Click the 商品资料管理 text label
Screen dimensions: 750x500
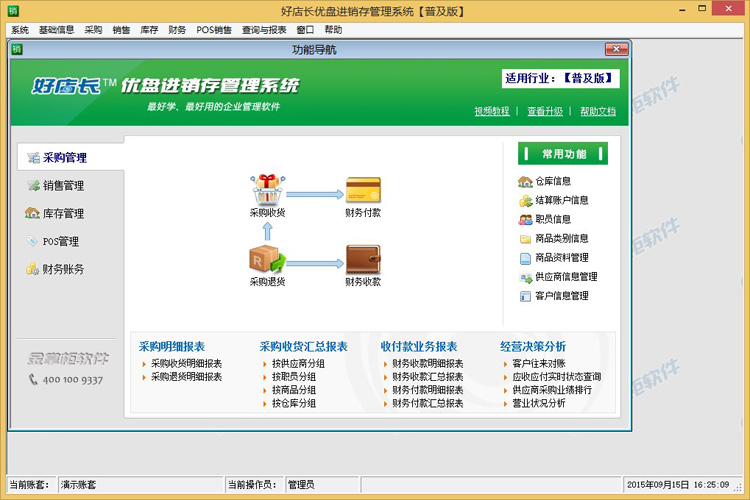pos(562,258)
